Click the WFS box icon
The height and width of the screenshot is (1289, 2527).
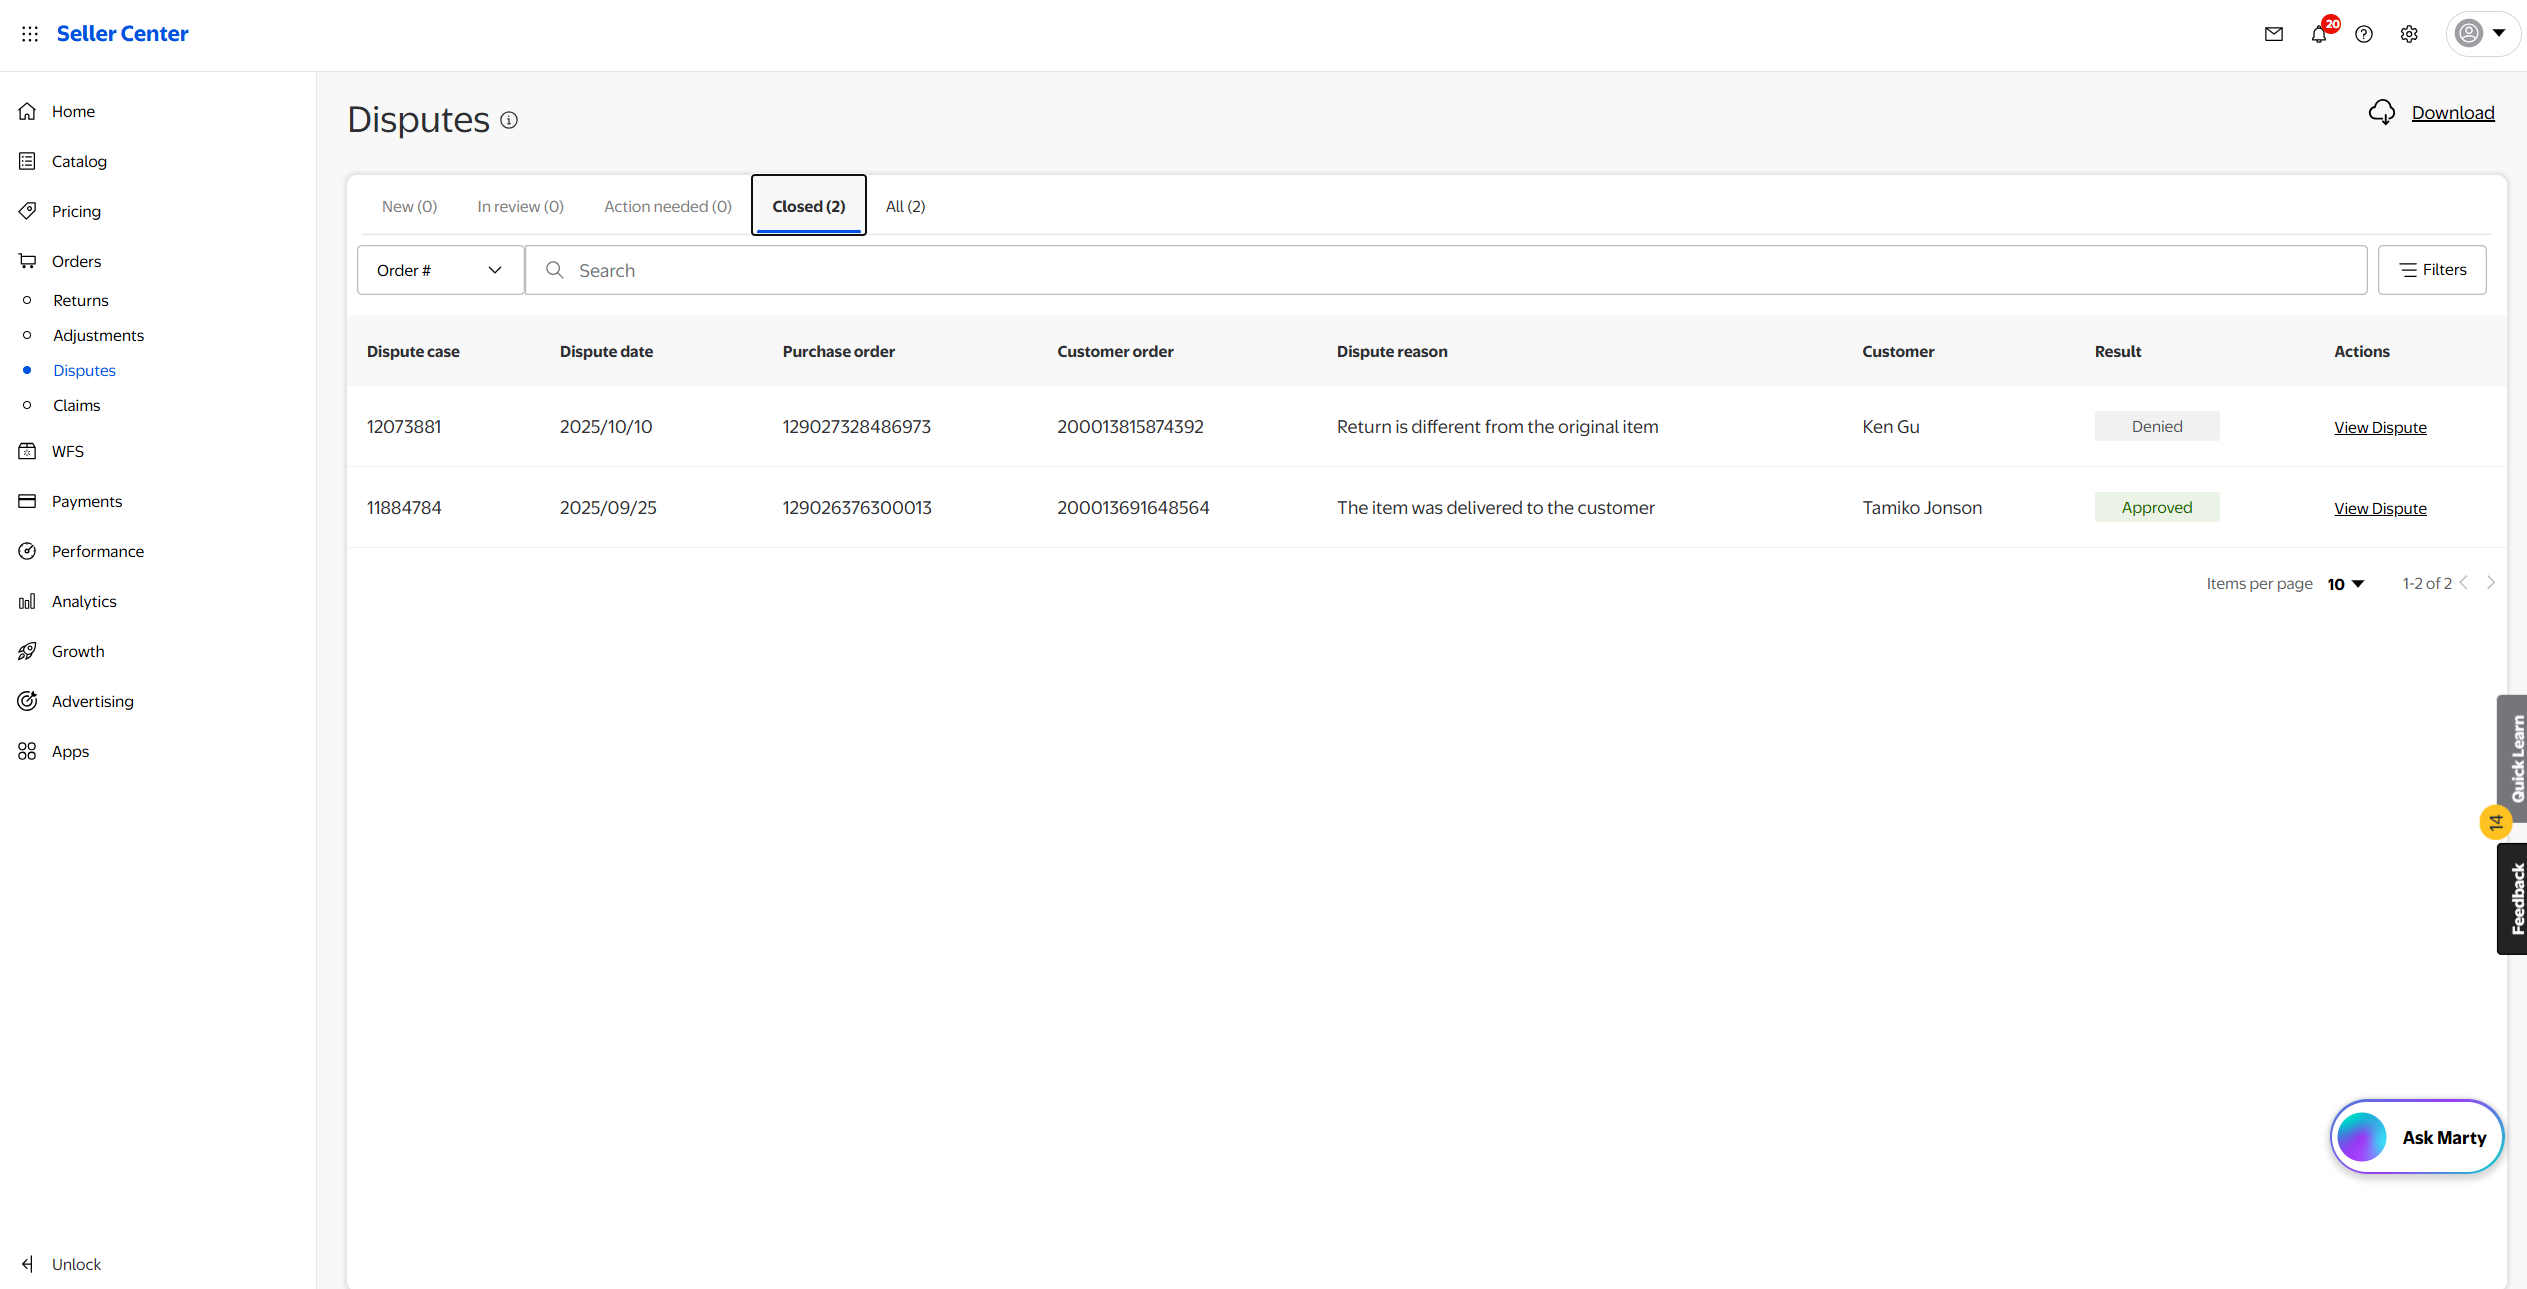click(x=28, y=451)
